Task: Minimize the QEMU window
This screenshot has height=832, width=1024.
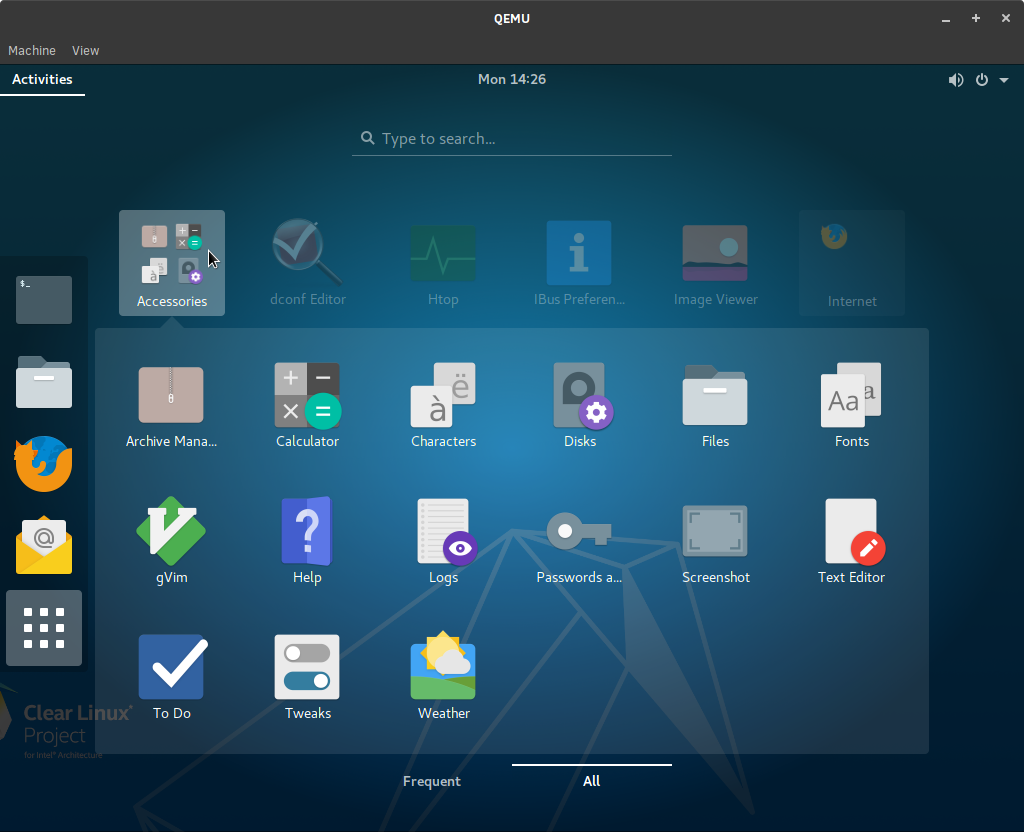Action: [x=946, y=19]
